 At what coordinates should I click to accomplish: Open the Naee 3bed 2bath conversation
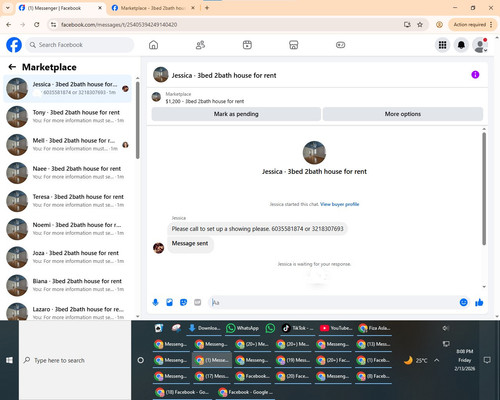[67, 173]
